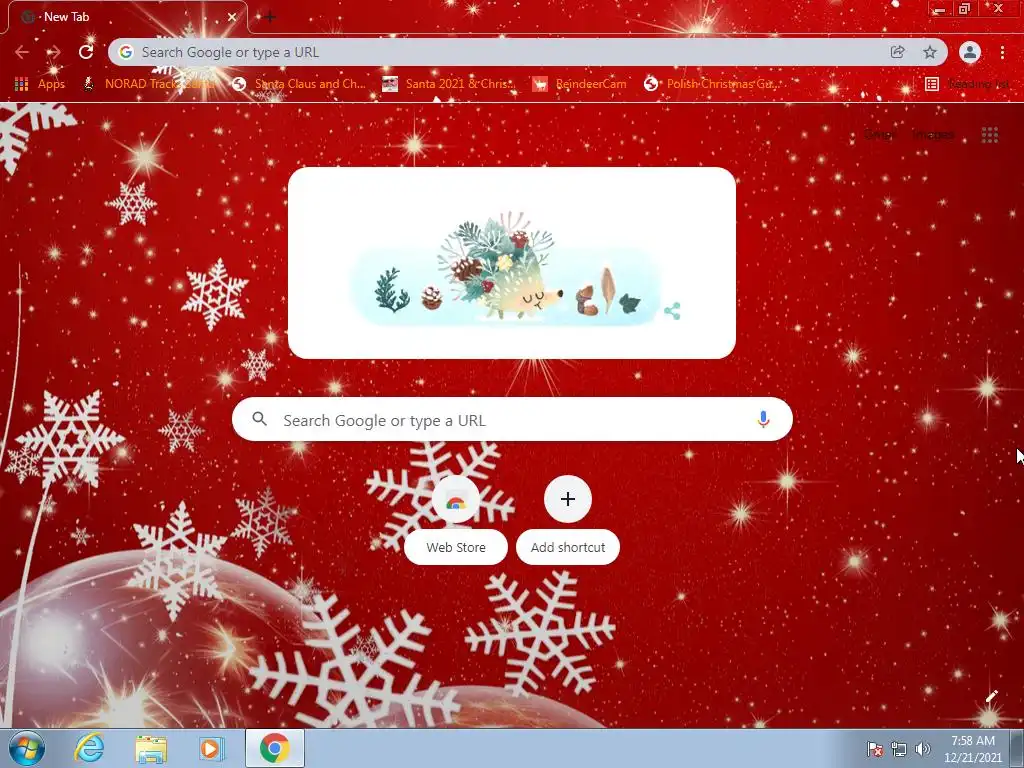Open the Web Store shortcut tile
The image size is (1024, 768).
coord(456,499)
